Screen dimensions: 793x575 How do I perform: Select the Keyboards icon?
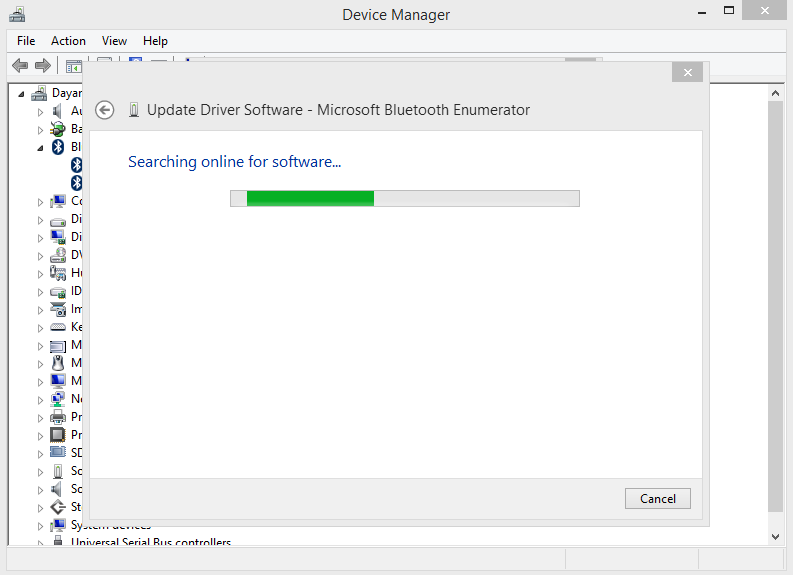(x=58, y=327)
